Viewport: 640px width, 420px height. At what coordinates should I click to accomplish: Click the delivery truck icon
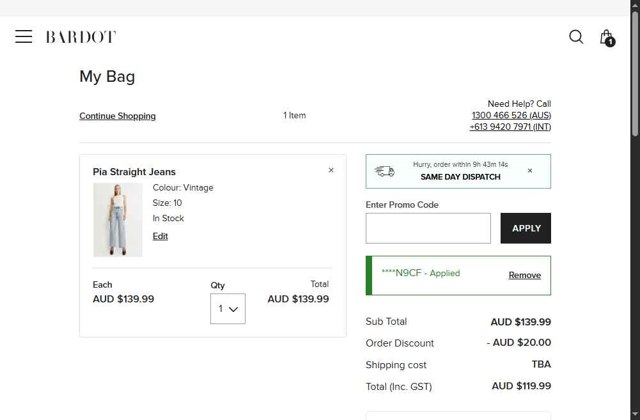384,171
